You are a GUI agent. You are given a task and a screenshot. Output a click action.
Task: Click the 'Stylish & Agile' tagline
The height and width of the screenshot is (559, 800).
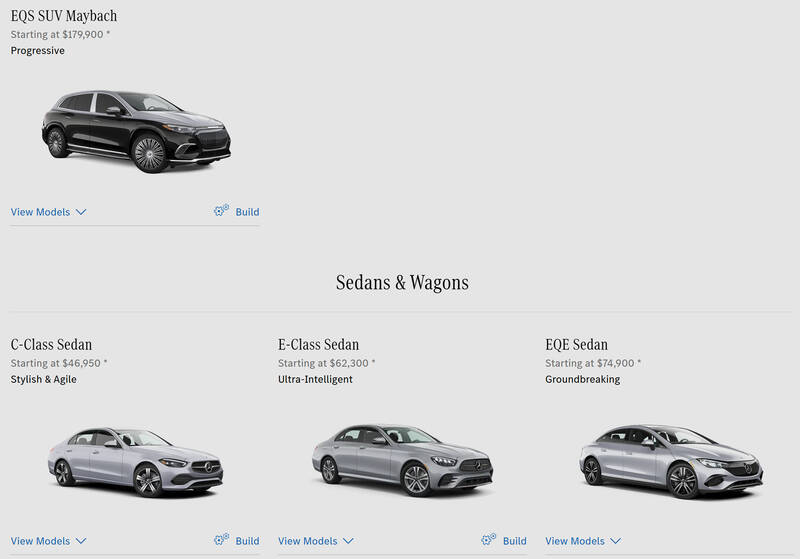click(x=43, y=379)
